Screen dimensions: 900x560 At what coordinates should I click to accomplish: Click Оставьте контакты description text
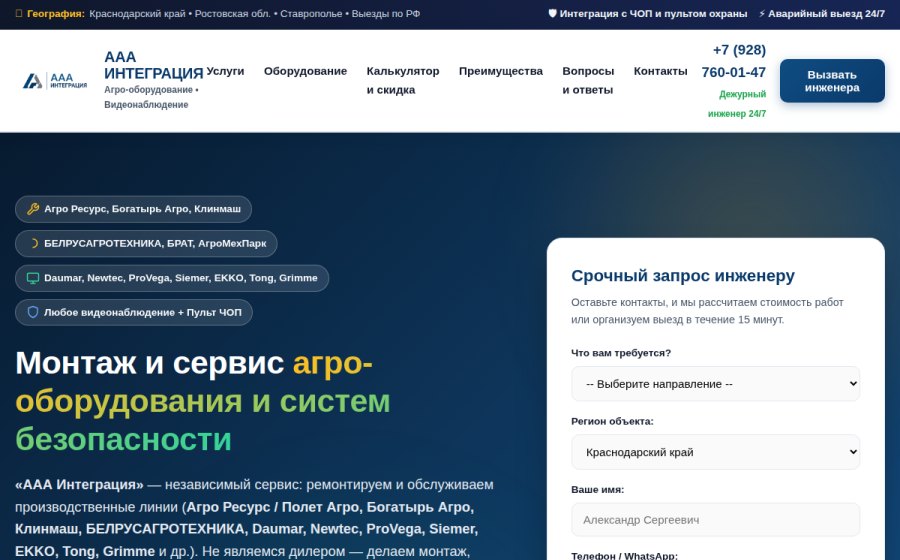pos(707,311)
